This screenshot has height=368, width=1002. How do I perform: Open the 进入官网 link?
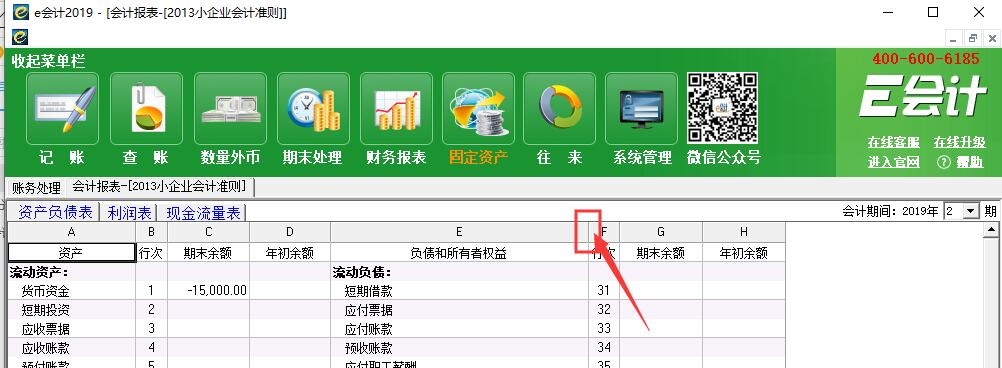coord(893,162)
